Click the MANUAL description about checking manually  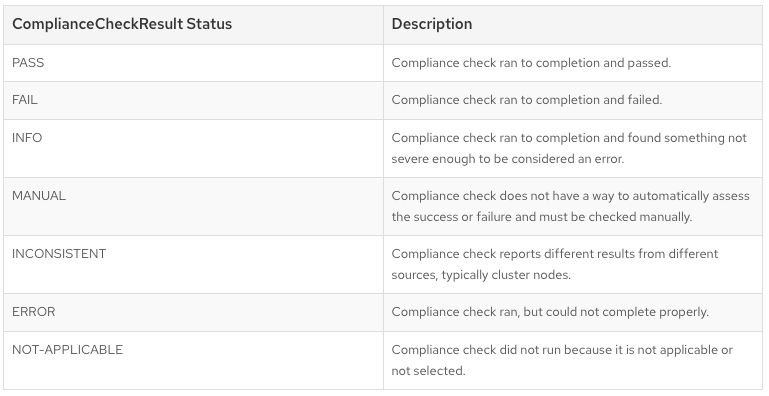click(x=570, y=206)
